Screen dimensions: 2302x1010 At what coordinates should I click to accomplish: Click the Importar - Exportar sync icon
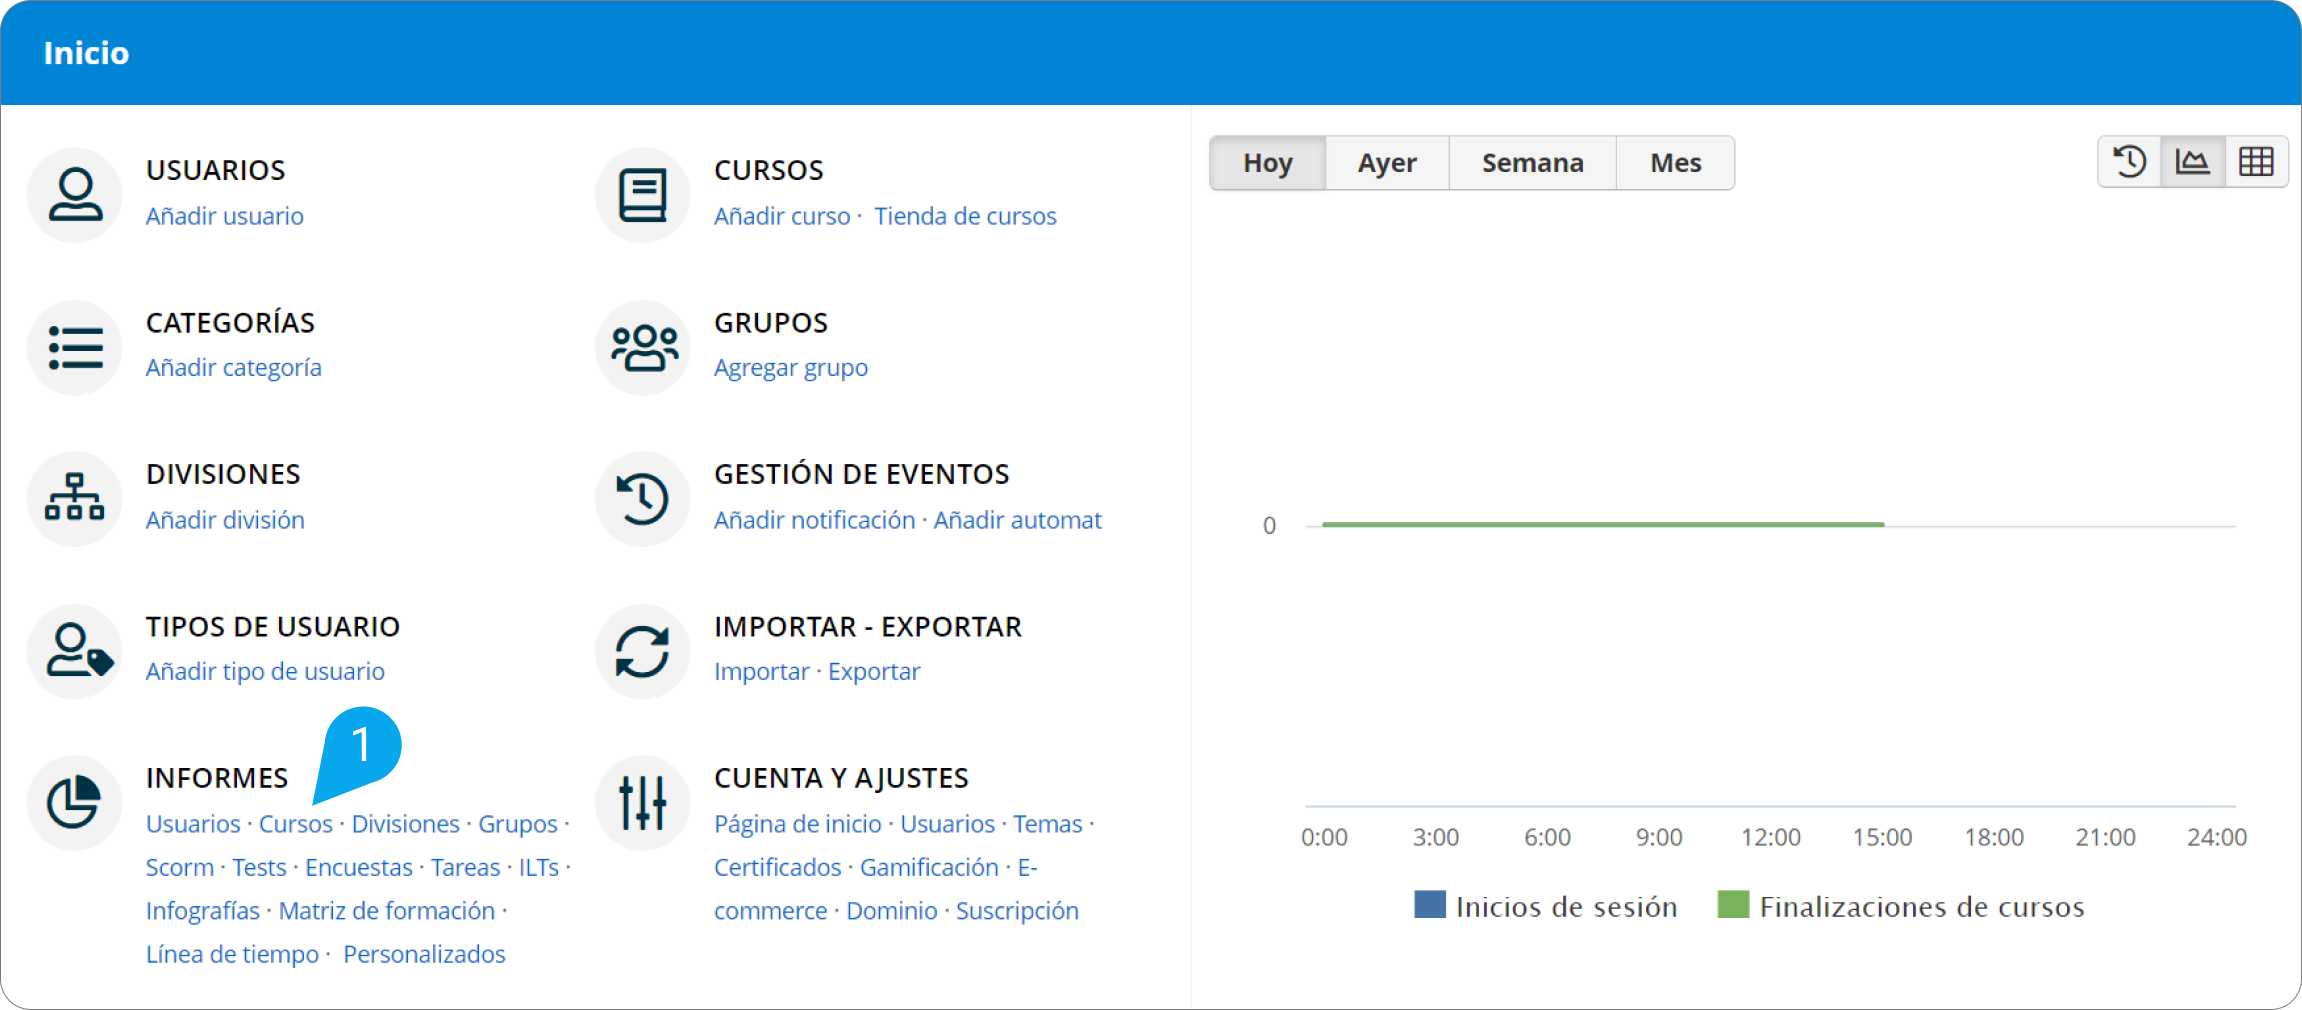click(642, 651)
